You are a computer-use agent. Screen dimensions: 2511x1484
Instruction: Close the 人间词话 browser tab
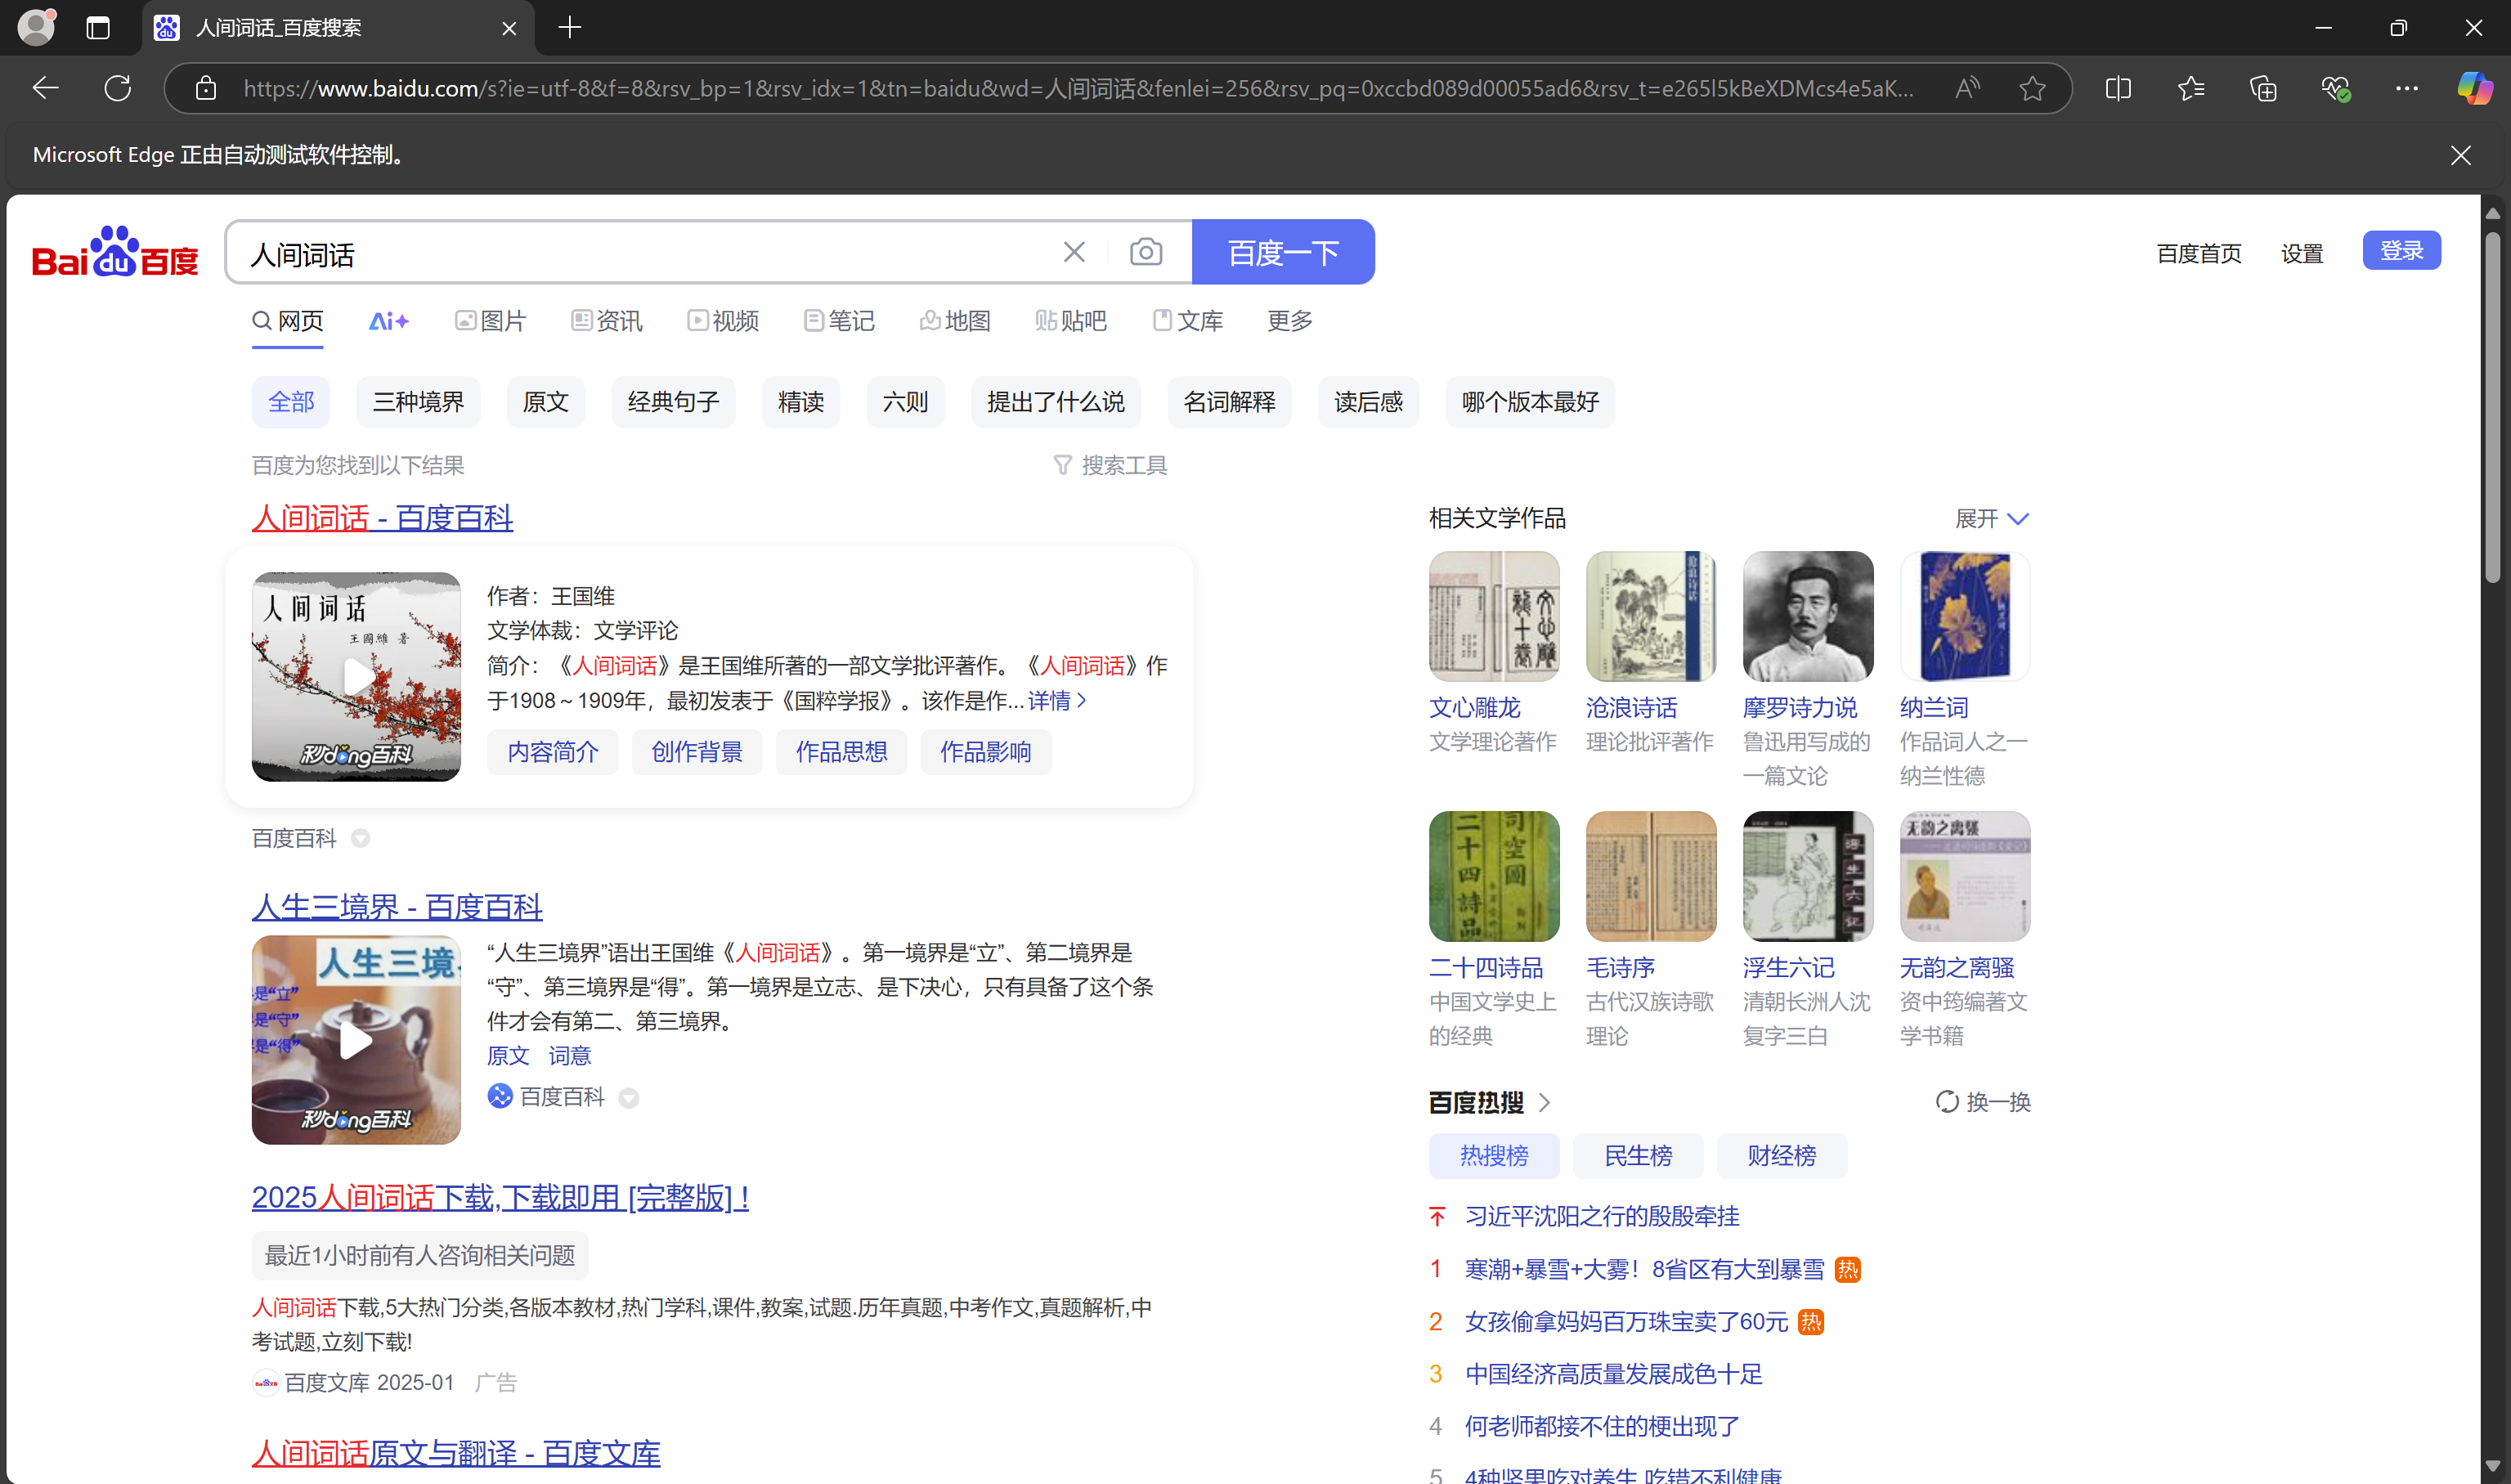point(509,28)
